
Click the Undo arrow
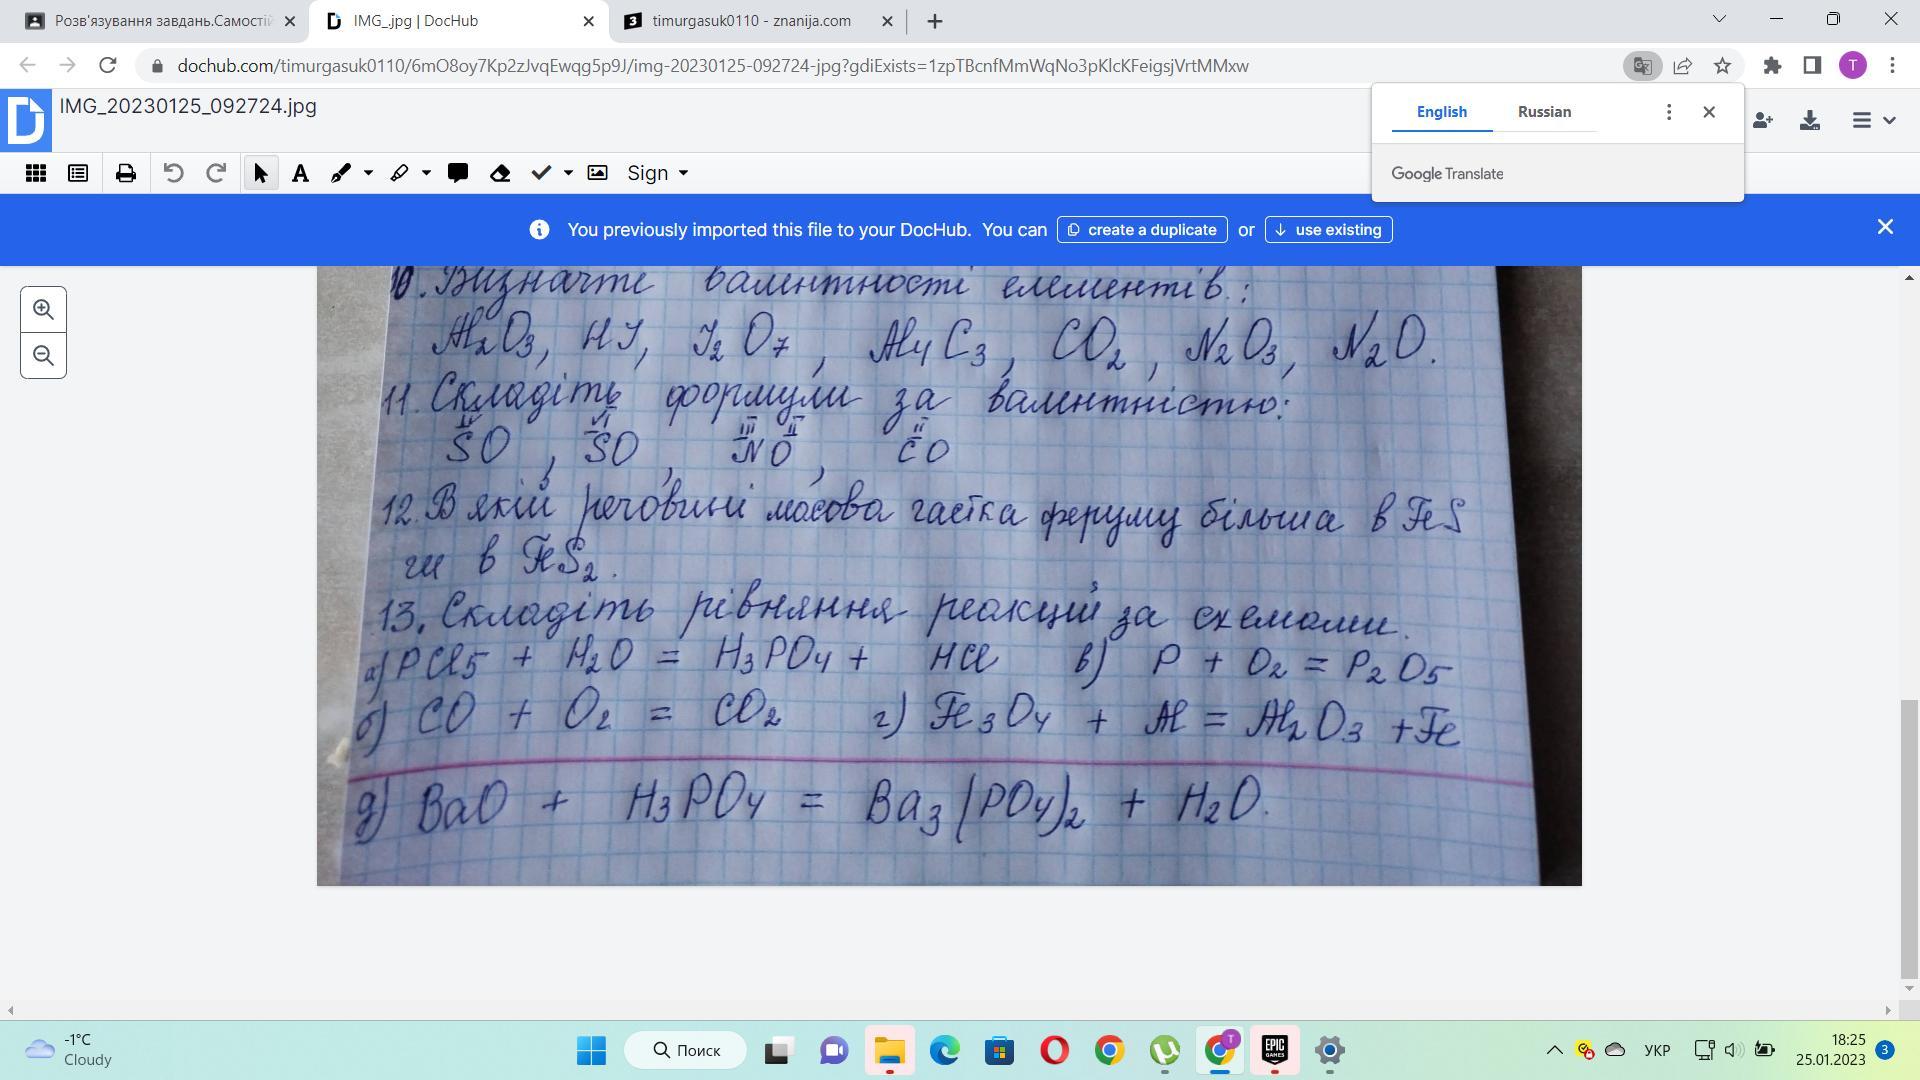tap(173, 173)
